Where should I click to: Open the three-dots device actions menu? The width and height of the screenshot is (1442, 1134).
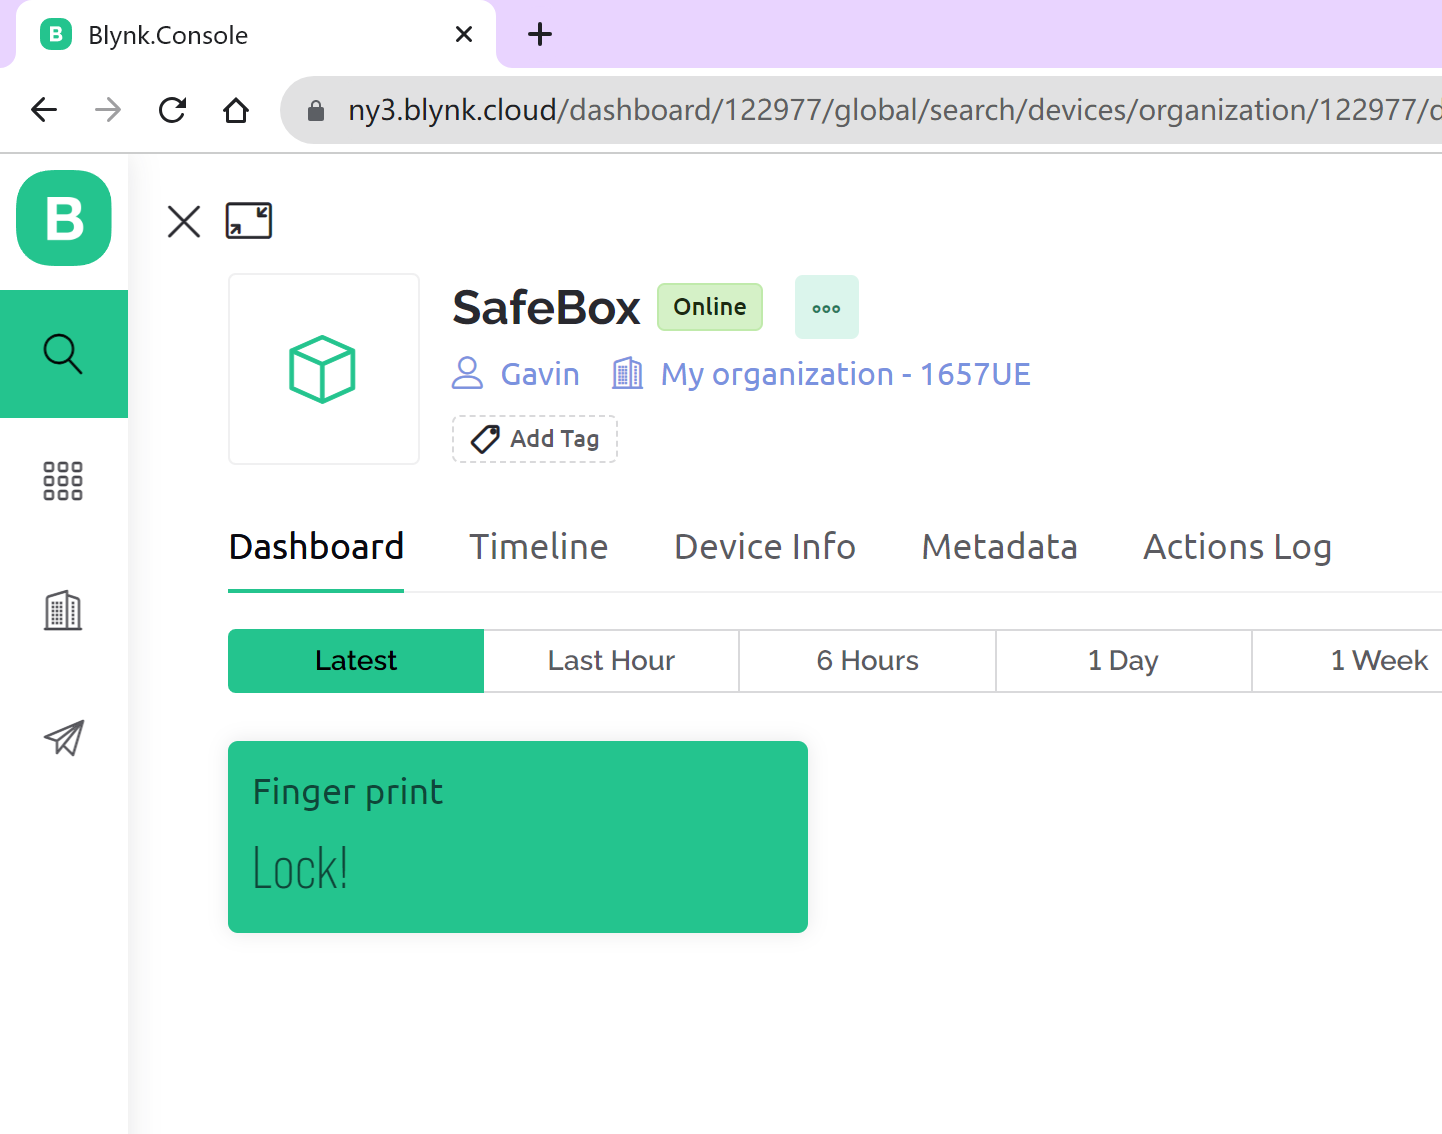coord(826,307)
